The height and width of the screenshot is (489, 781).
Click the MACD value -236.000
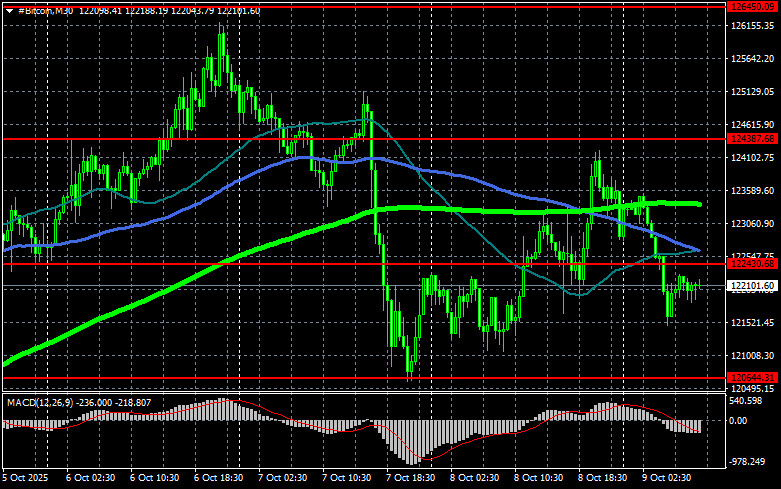click(94, 402)
